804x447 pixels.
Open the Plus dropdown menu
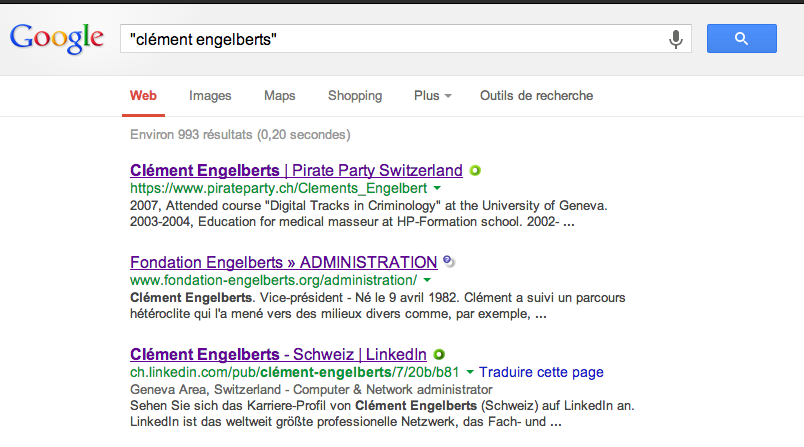click(432, 96)
